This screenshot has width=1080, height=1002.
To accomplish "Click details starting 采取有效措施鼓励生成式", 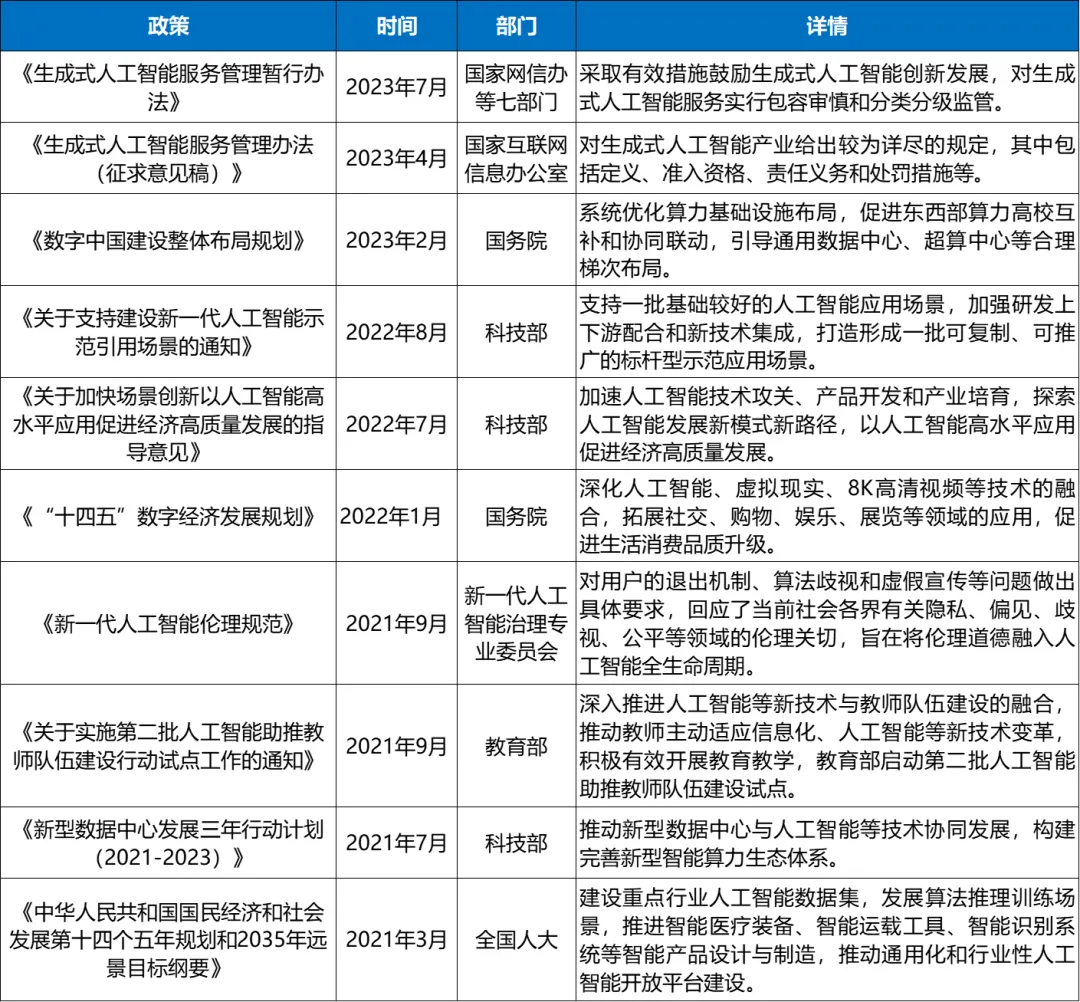I will [827, 87].
